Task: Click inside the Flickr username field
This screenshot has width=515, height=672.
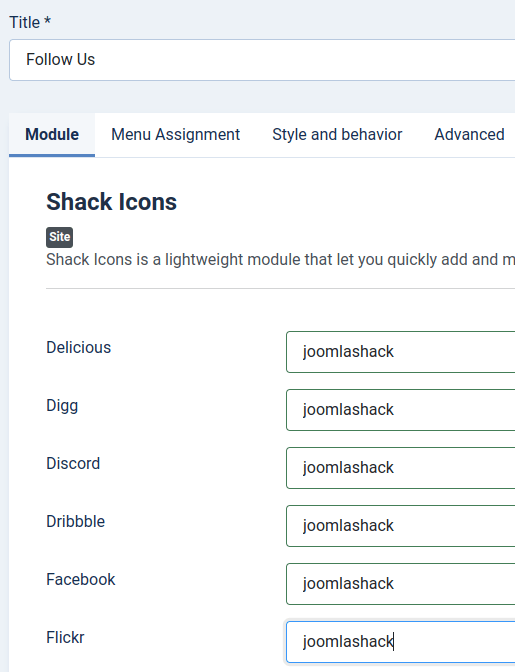Action: 401,642
